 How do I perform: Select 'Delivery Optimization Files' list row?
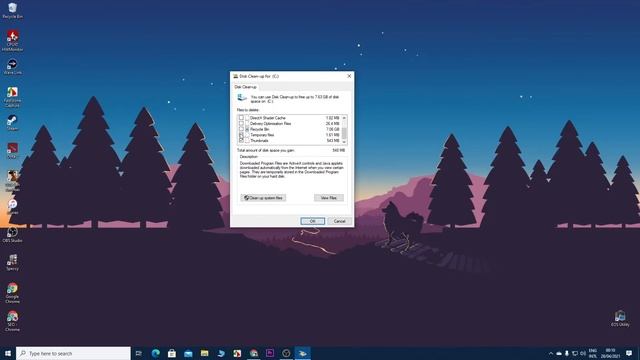tap(290, 123)
